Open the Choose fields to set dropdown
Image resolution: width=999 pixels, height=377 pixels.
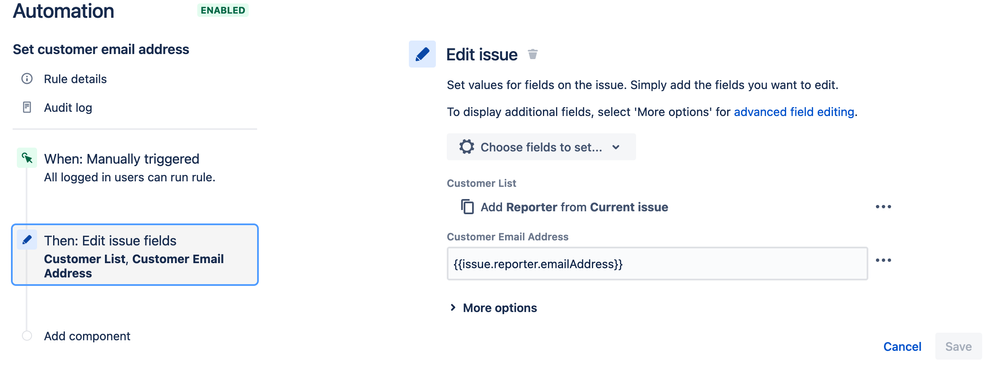point(541,147)
